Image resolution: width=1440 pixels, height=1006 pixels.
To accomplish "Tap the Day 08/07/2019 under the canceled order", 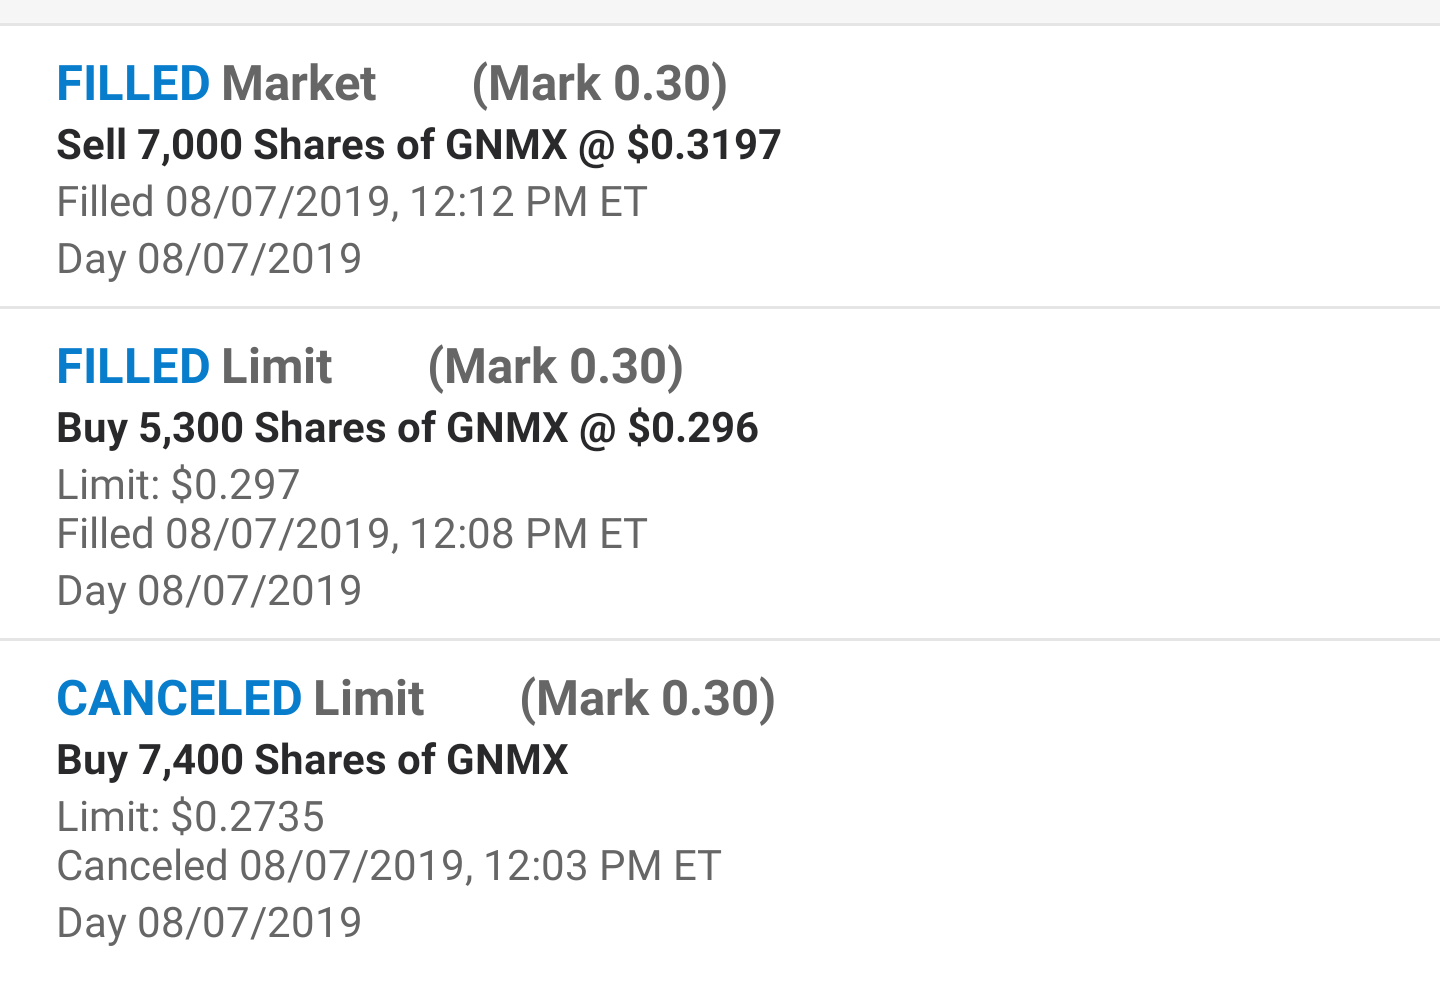I will coord(209,923).
